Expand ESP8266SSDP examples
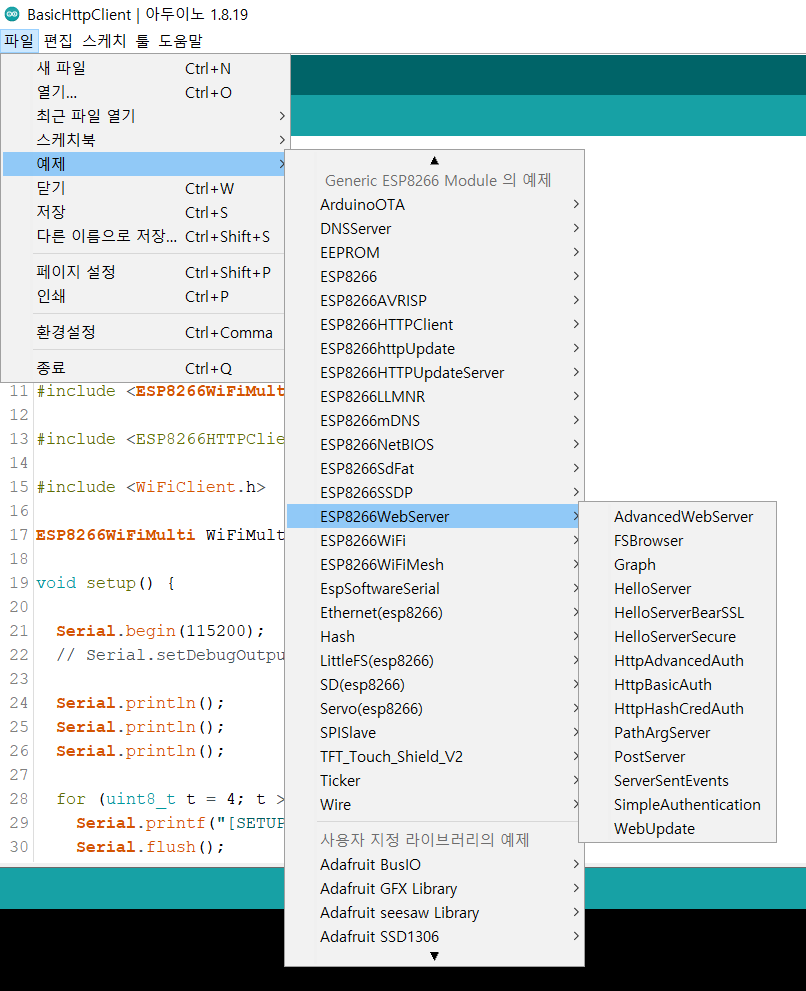 434,493
